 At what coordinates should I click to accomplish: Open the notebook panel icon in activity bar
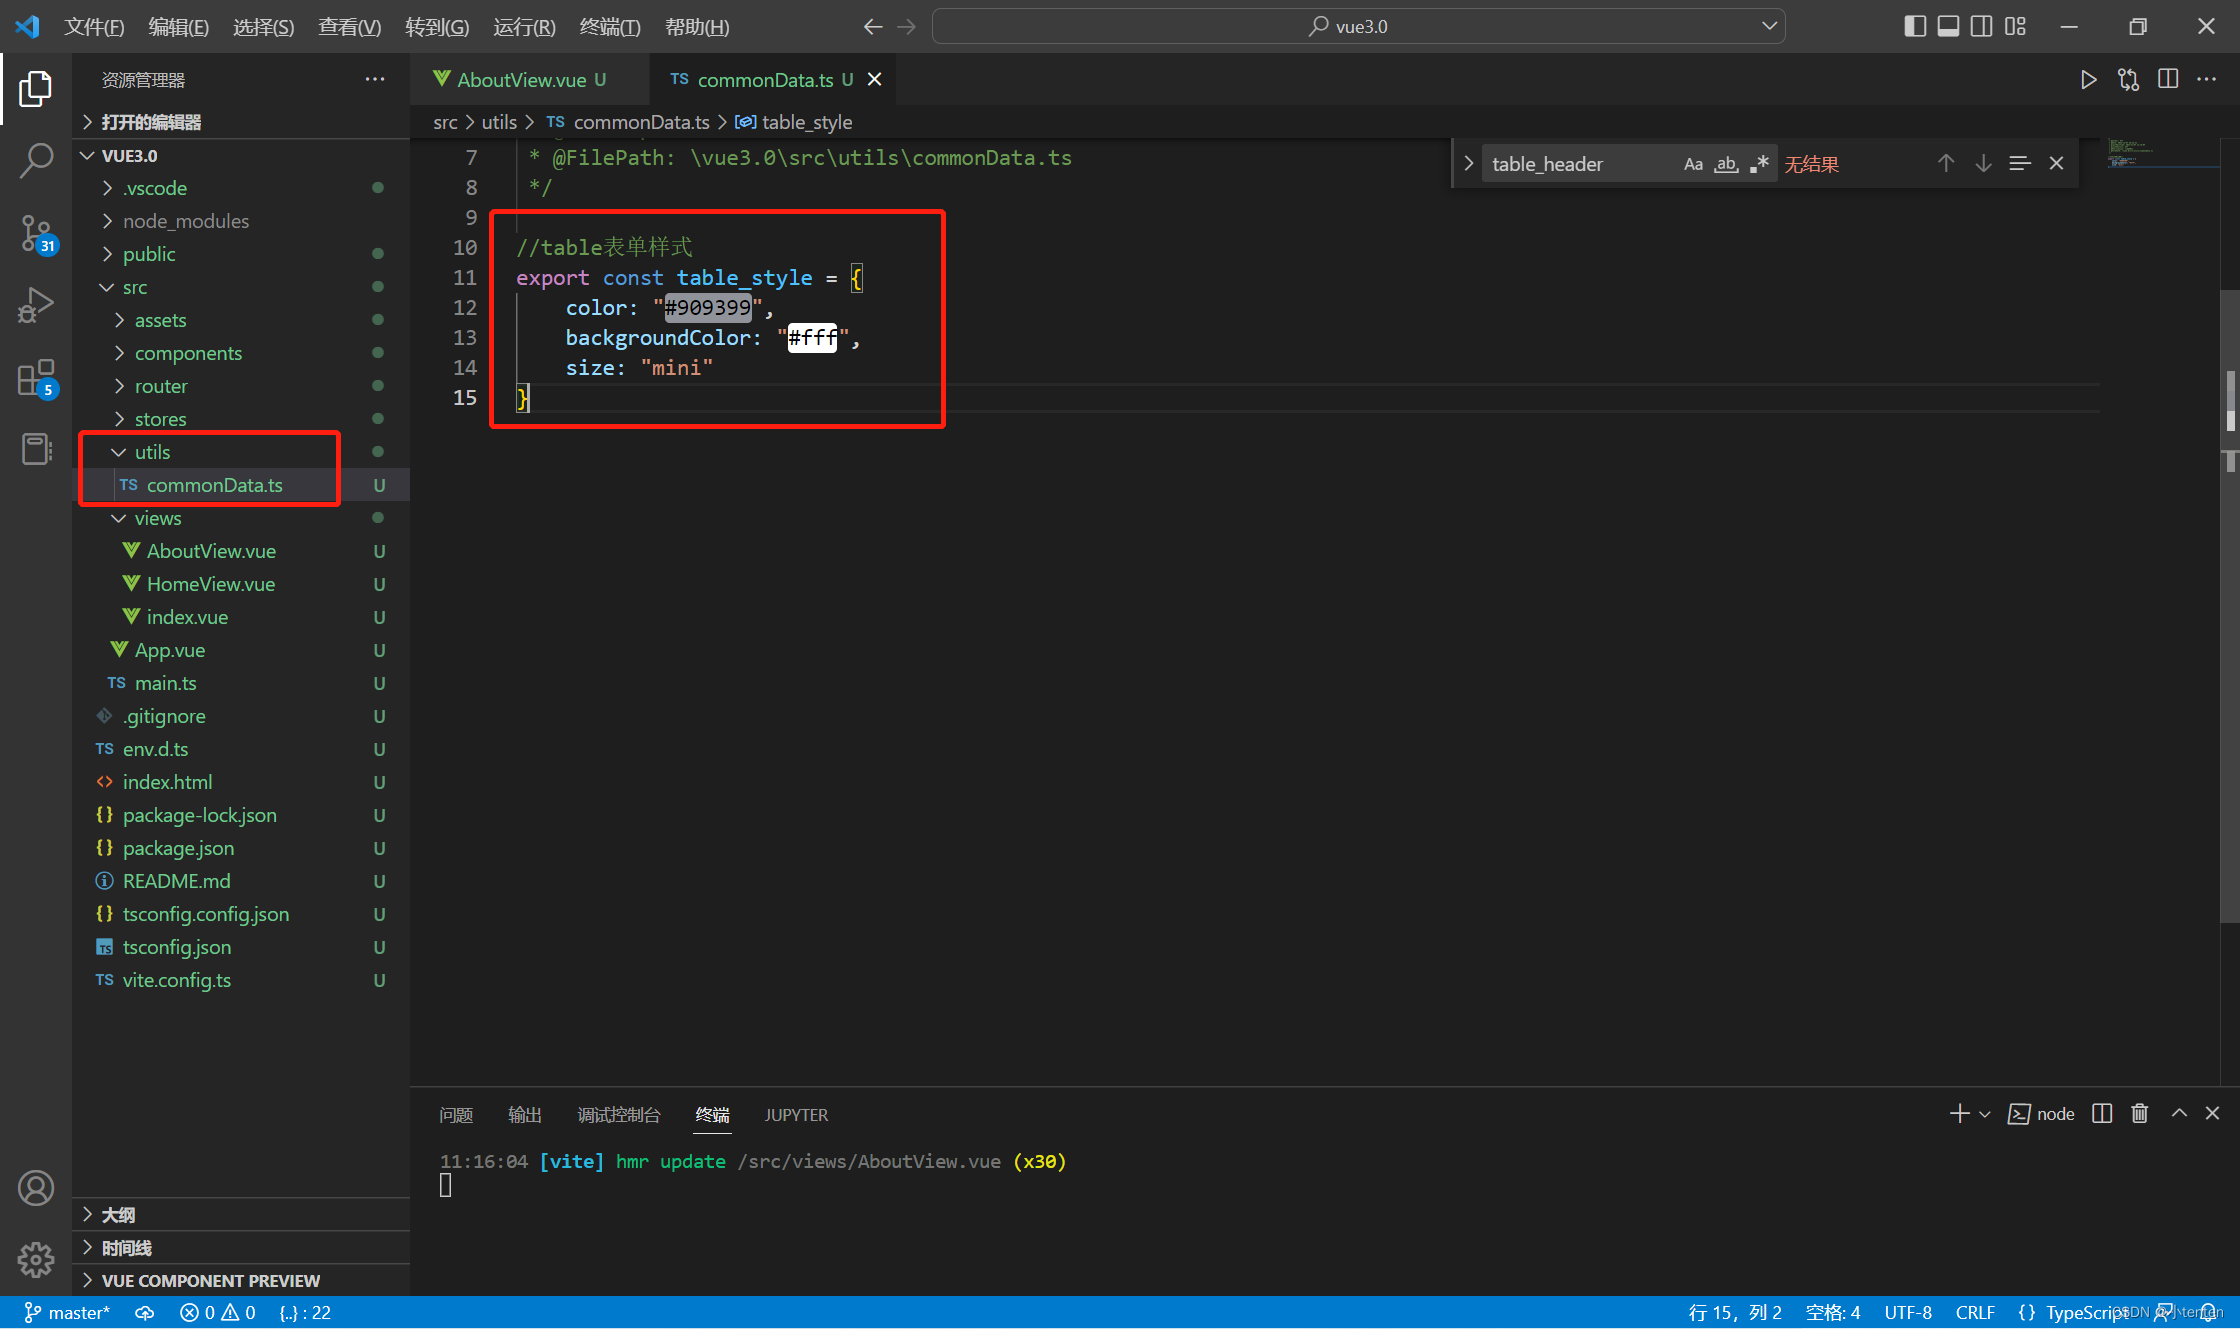click(x=36, y=449)
